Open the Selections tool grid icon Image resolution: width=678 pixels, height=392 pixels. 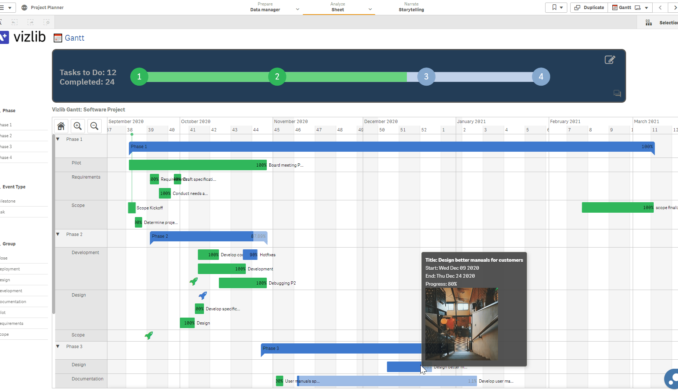point(649,22)
